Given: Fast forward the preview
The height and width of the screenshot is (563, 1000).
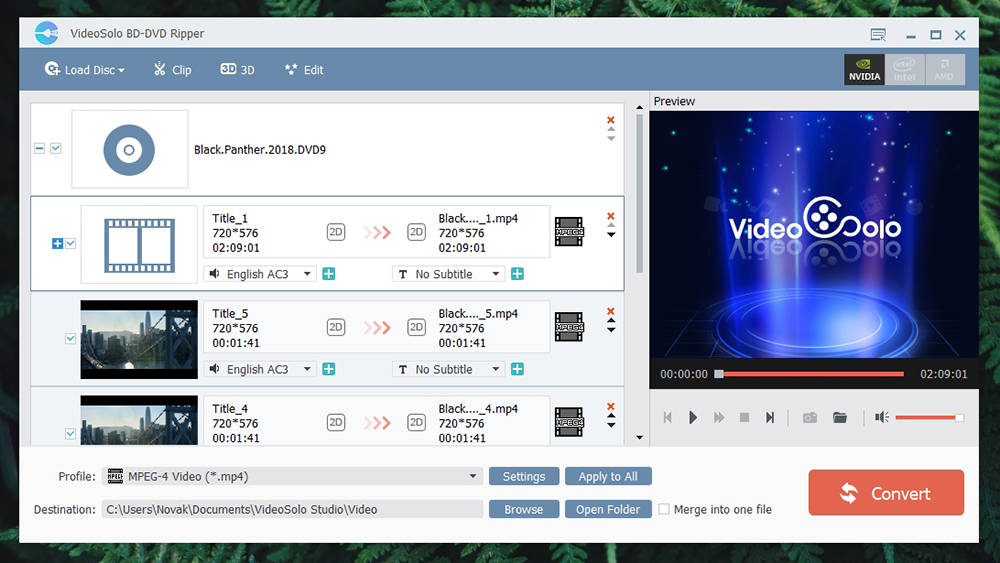Looking at the screenshot, I should pyautogui.click(x=719, y=417).
